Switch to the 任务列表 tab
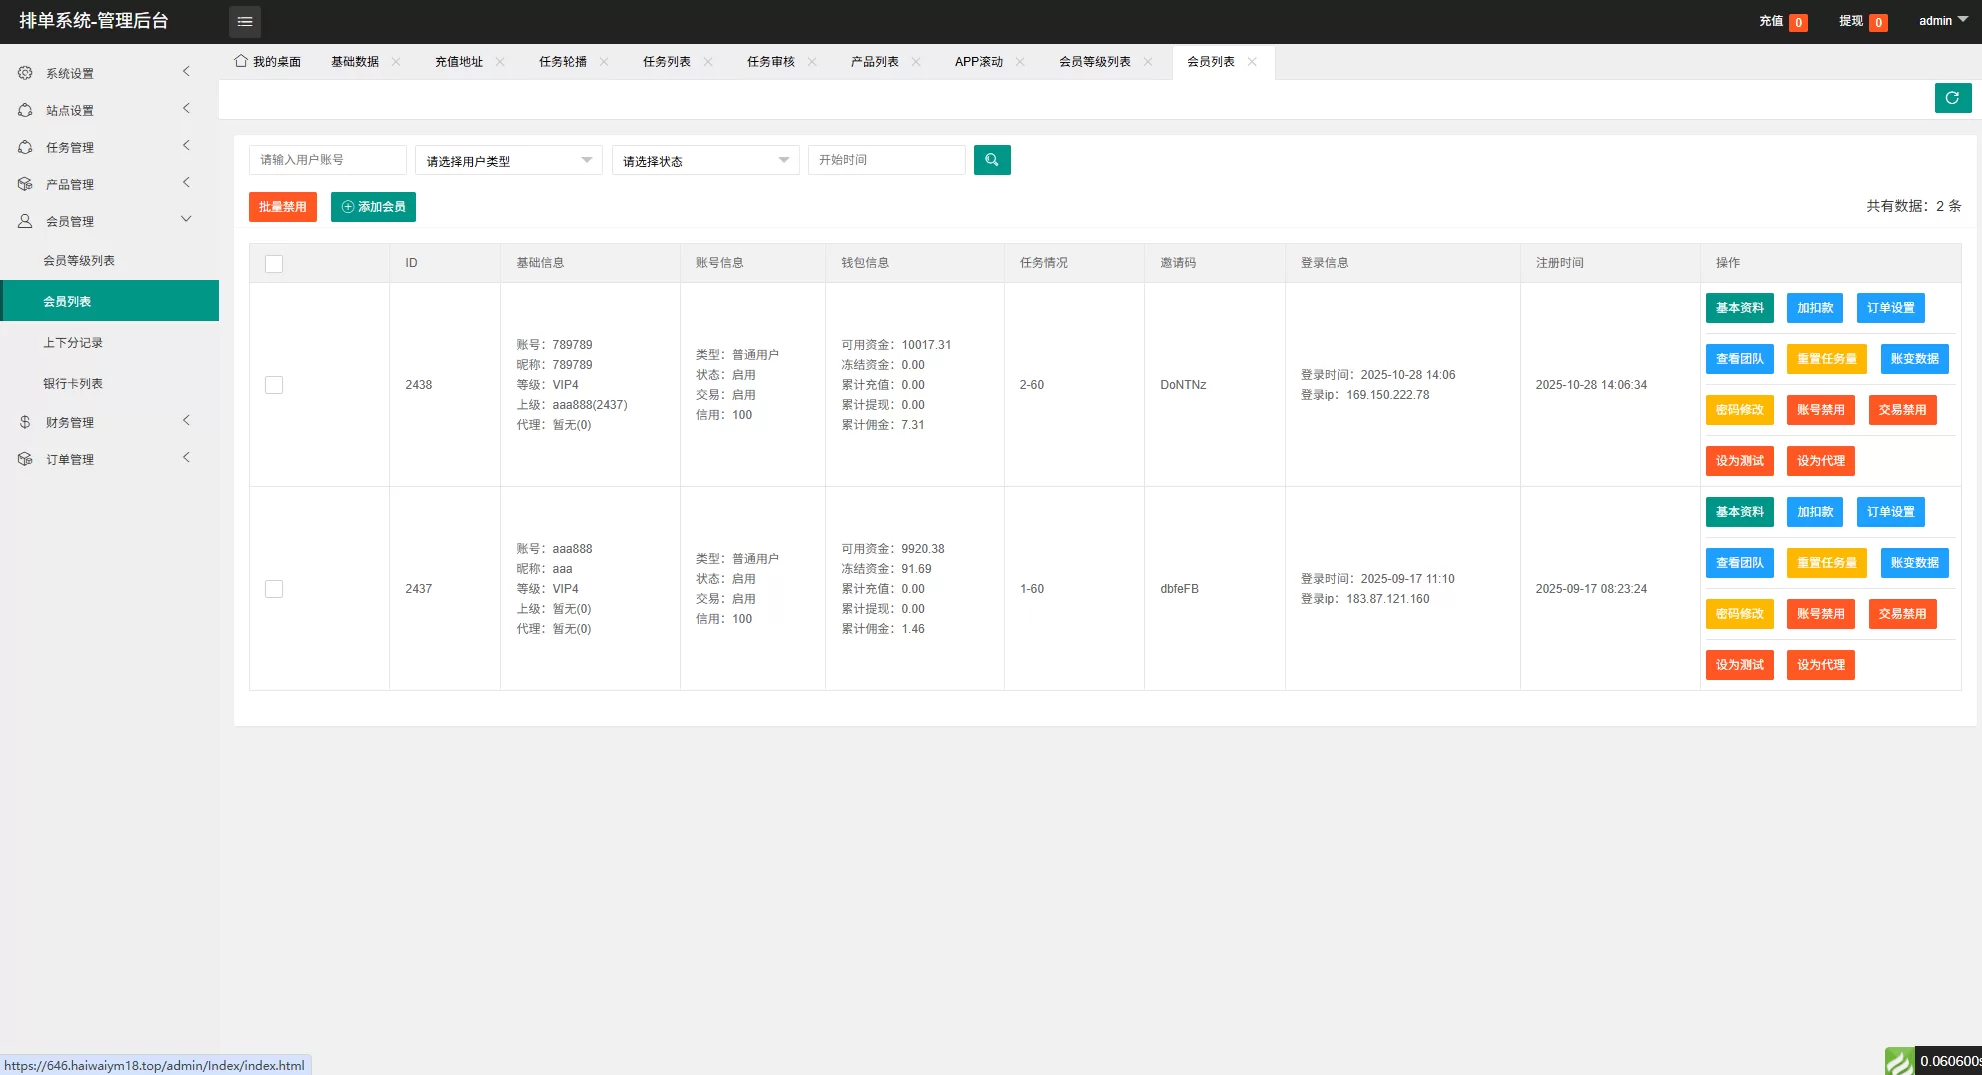 666,62
